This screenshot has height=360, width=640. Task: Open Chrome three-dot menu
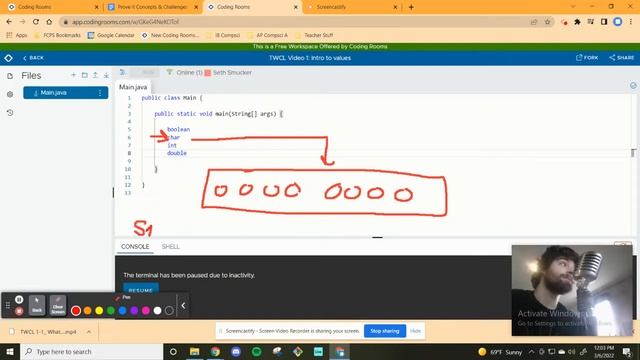click(x=631, y=22)
